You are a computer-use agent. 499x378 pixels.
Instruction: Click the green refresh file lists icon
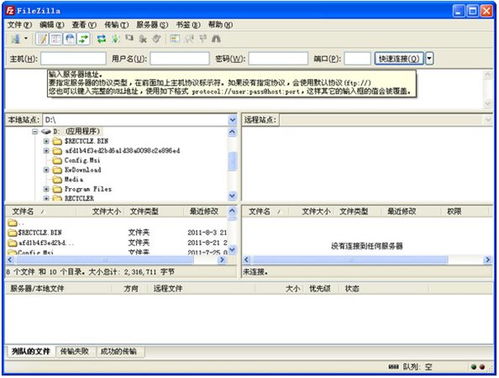click(x=101, y=39)
